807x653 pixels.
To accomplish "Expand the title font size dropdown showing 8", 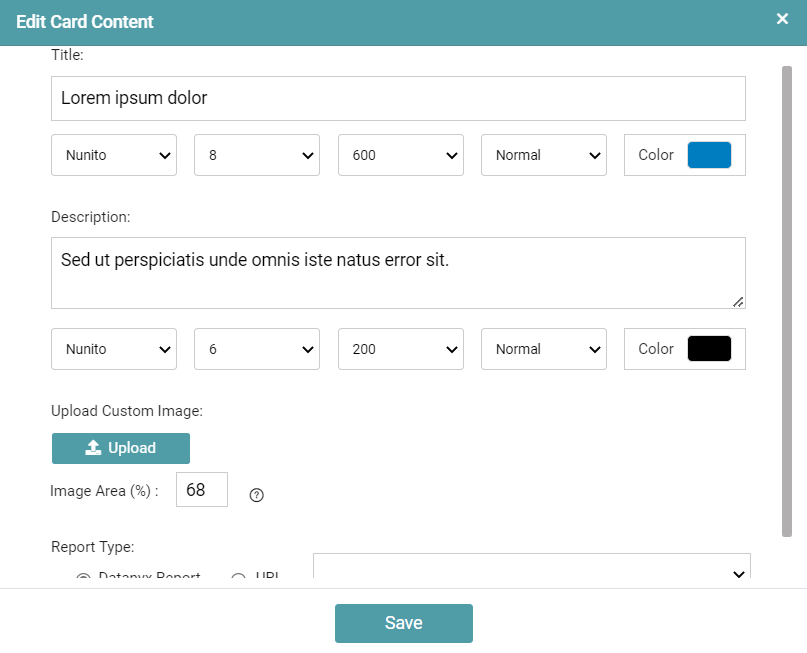I will pyautogui.click(x=257, y=155).
